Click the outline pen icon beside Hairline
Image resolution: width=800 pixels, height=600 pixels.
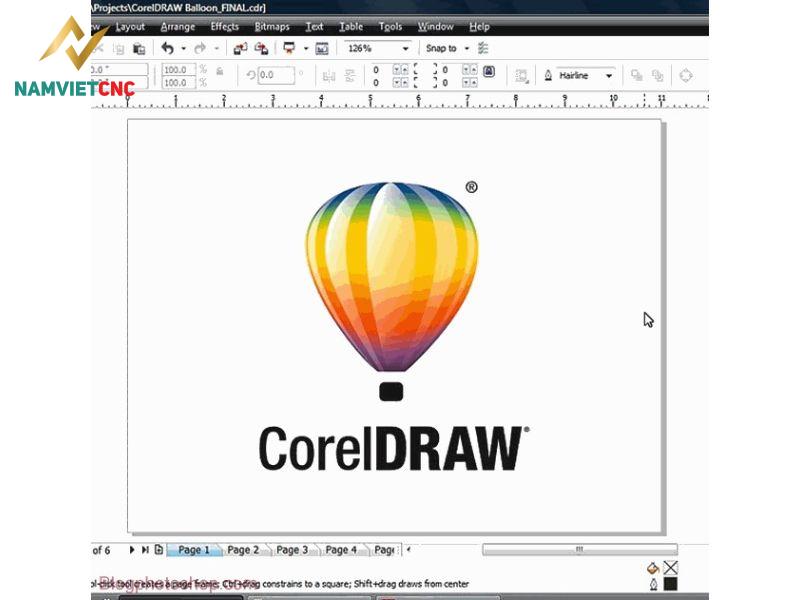coord(548,76)
